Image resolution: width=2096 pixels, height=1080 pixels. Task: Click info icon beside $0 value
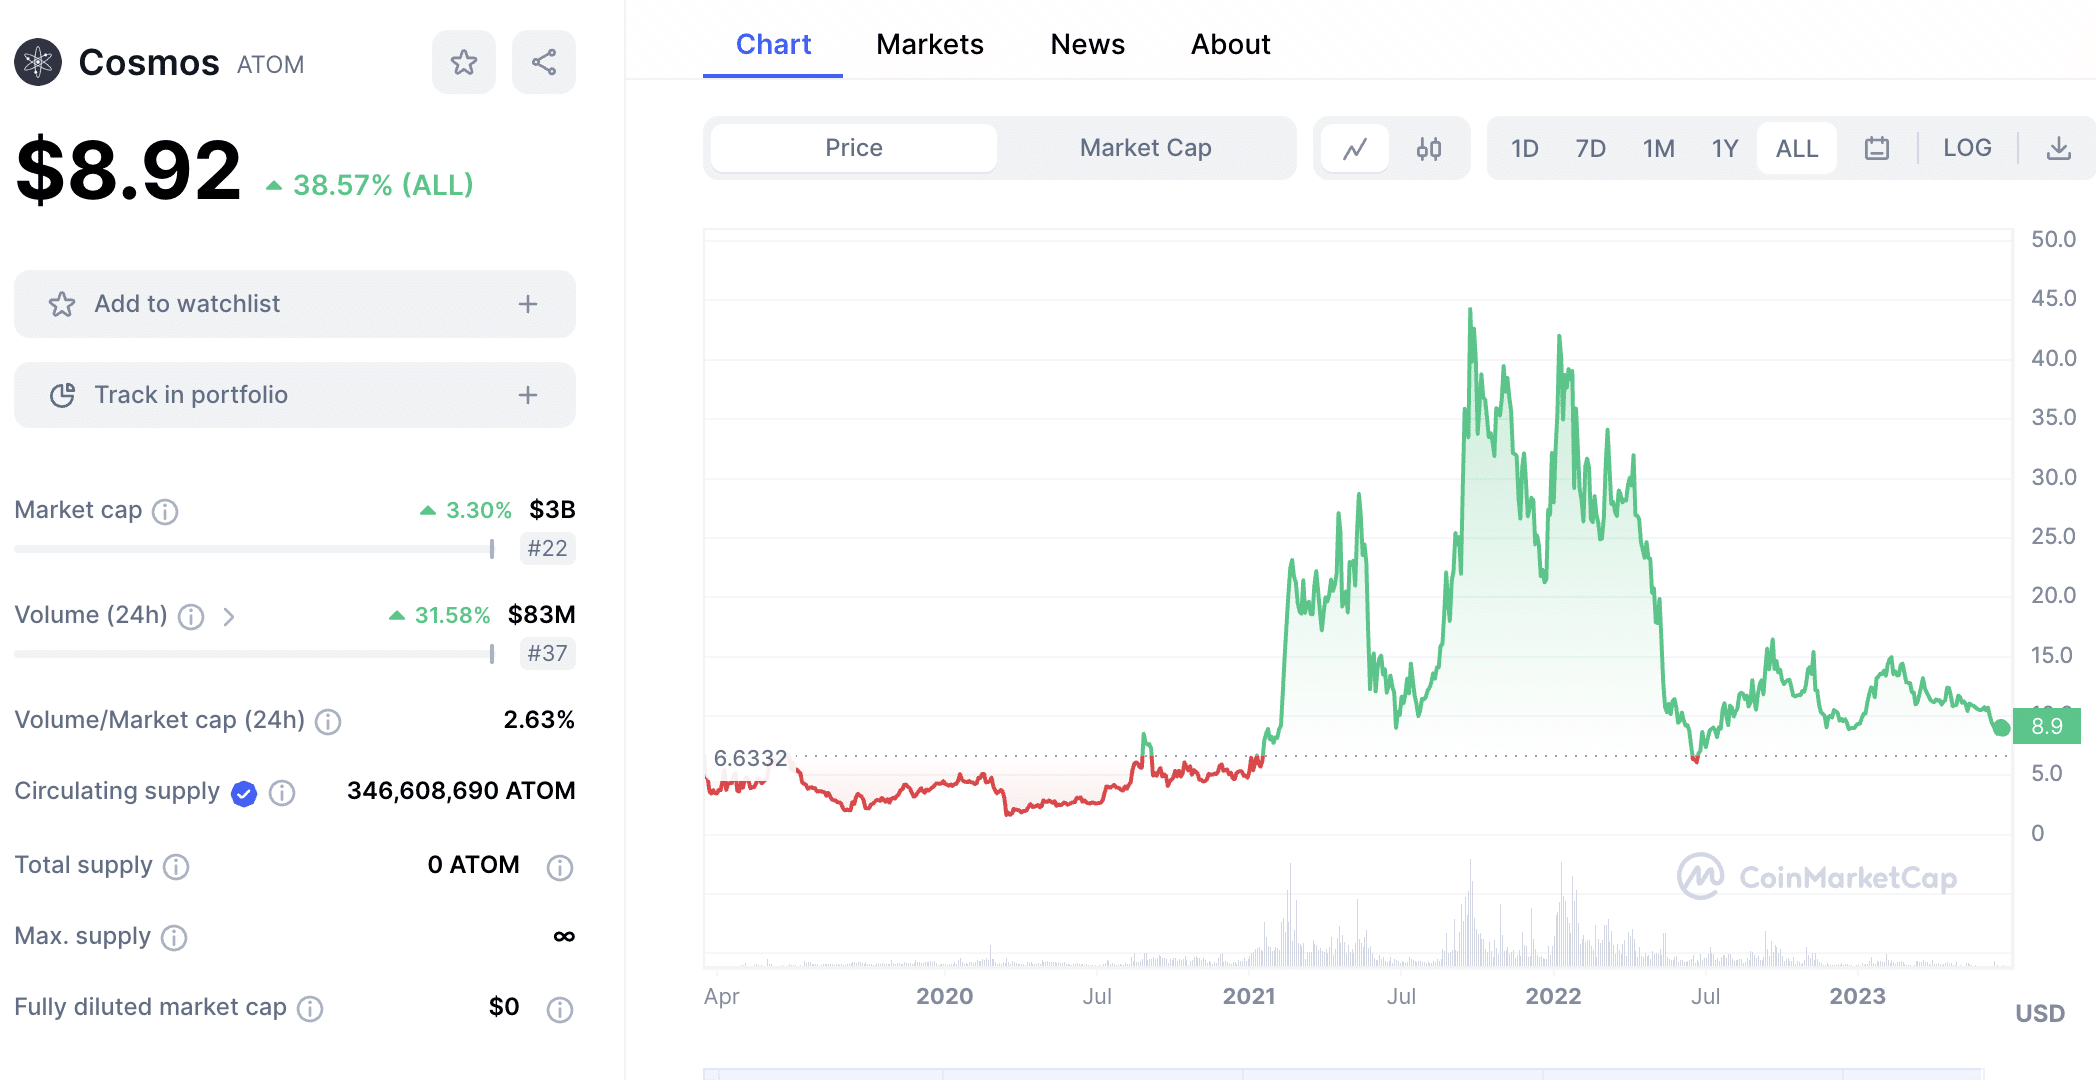560,1009
